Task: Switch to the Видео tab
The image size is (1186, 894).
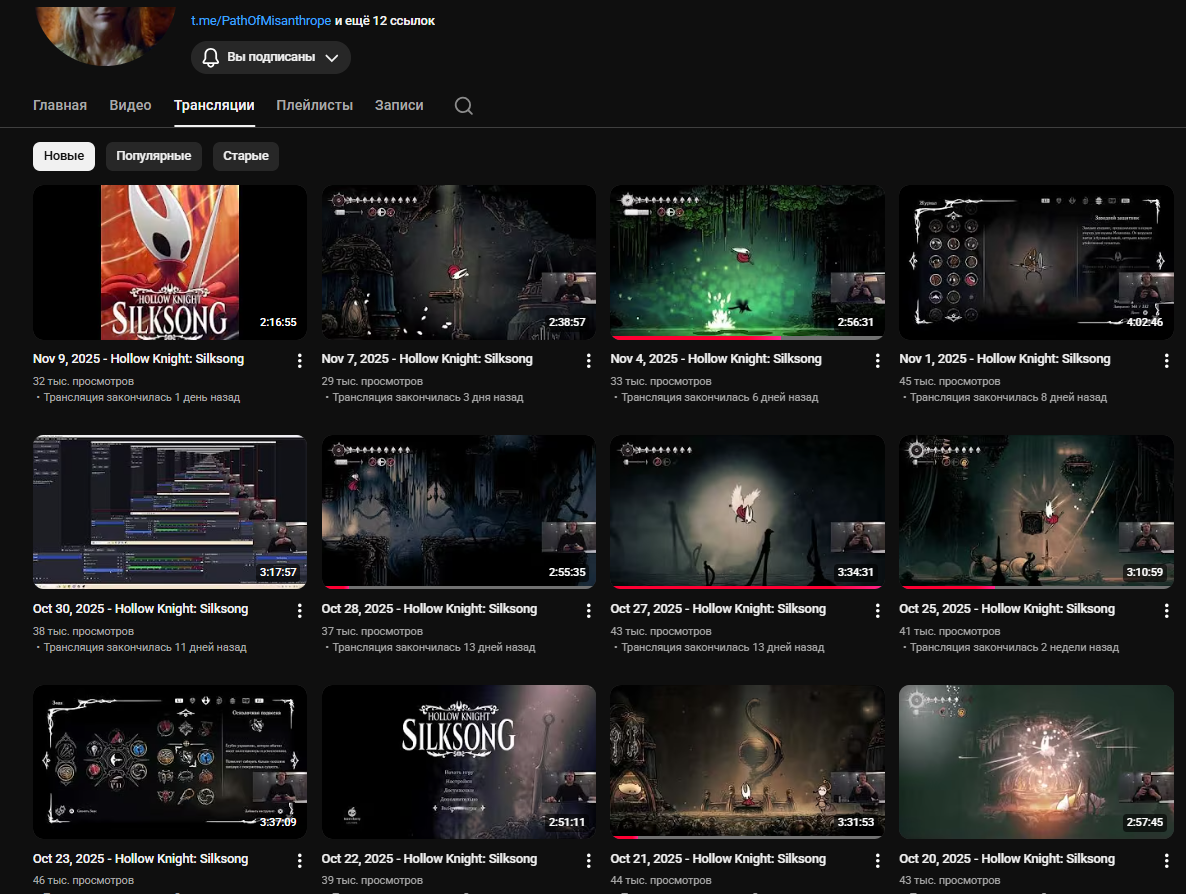Action: coord(130,105)
